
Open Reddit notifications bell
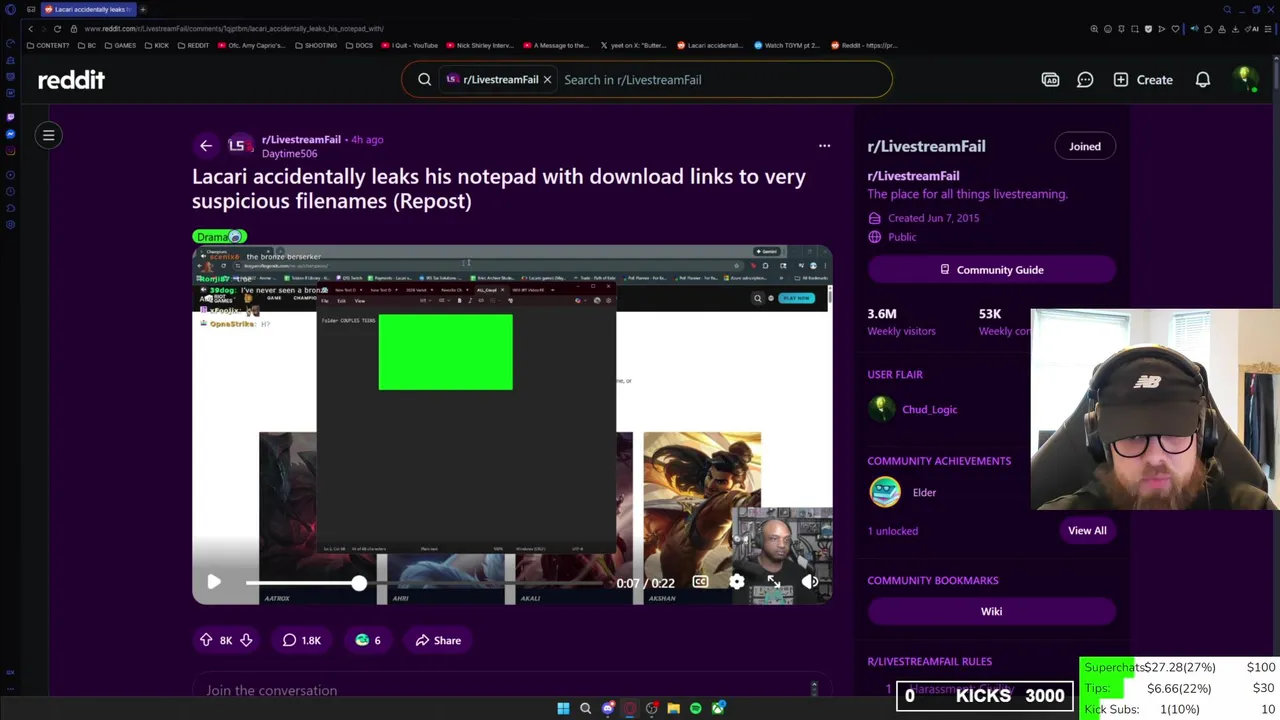[x=1203, y=80]
